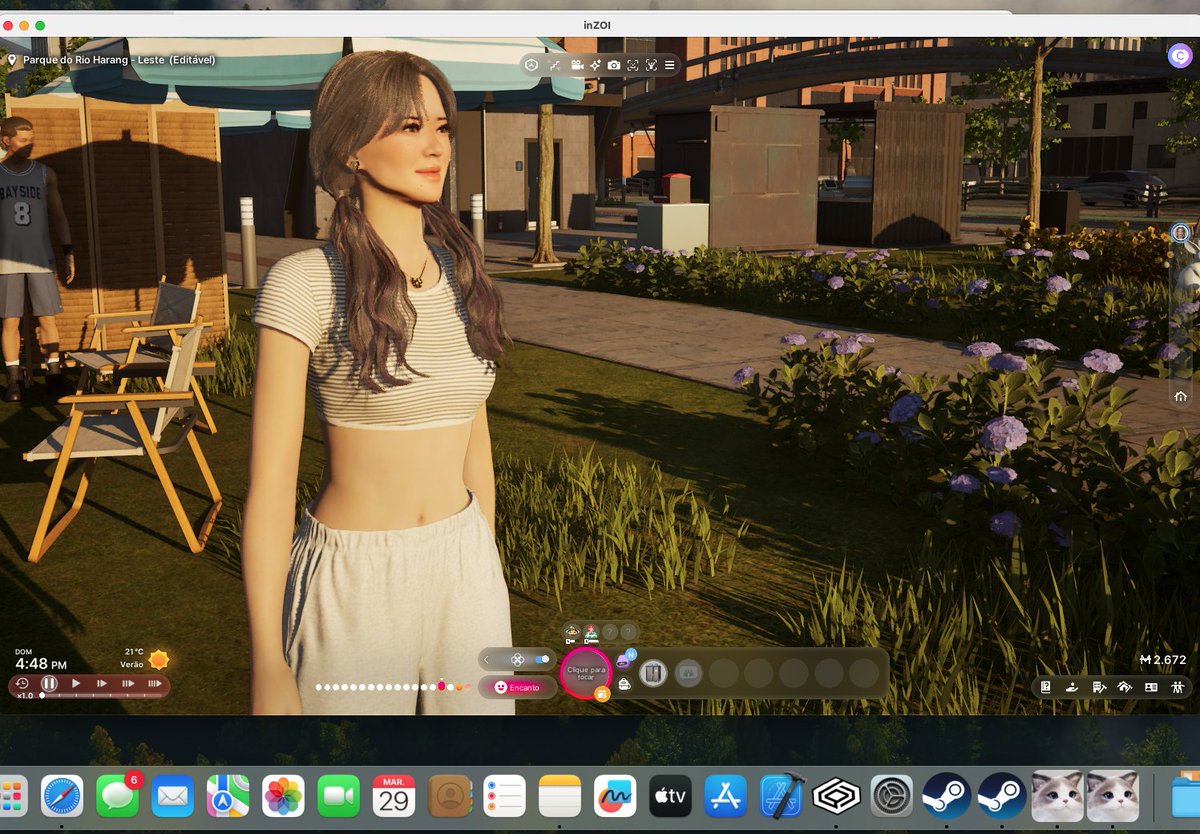Click the white bag icon below hat

624,685
